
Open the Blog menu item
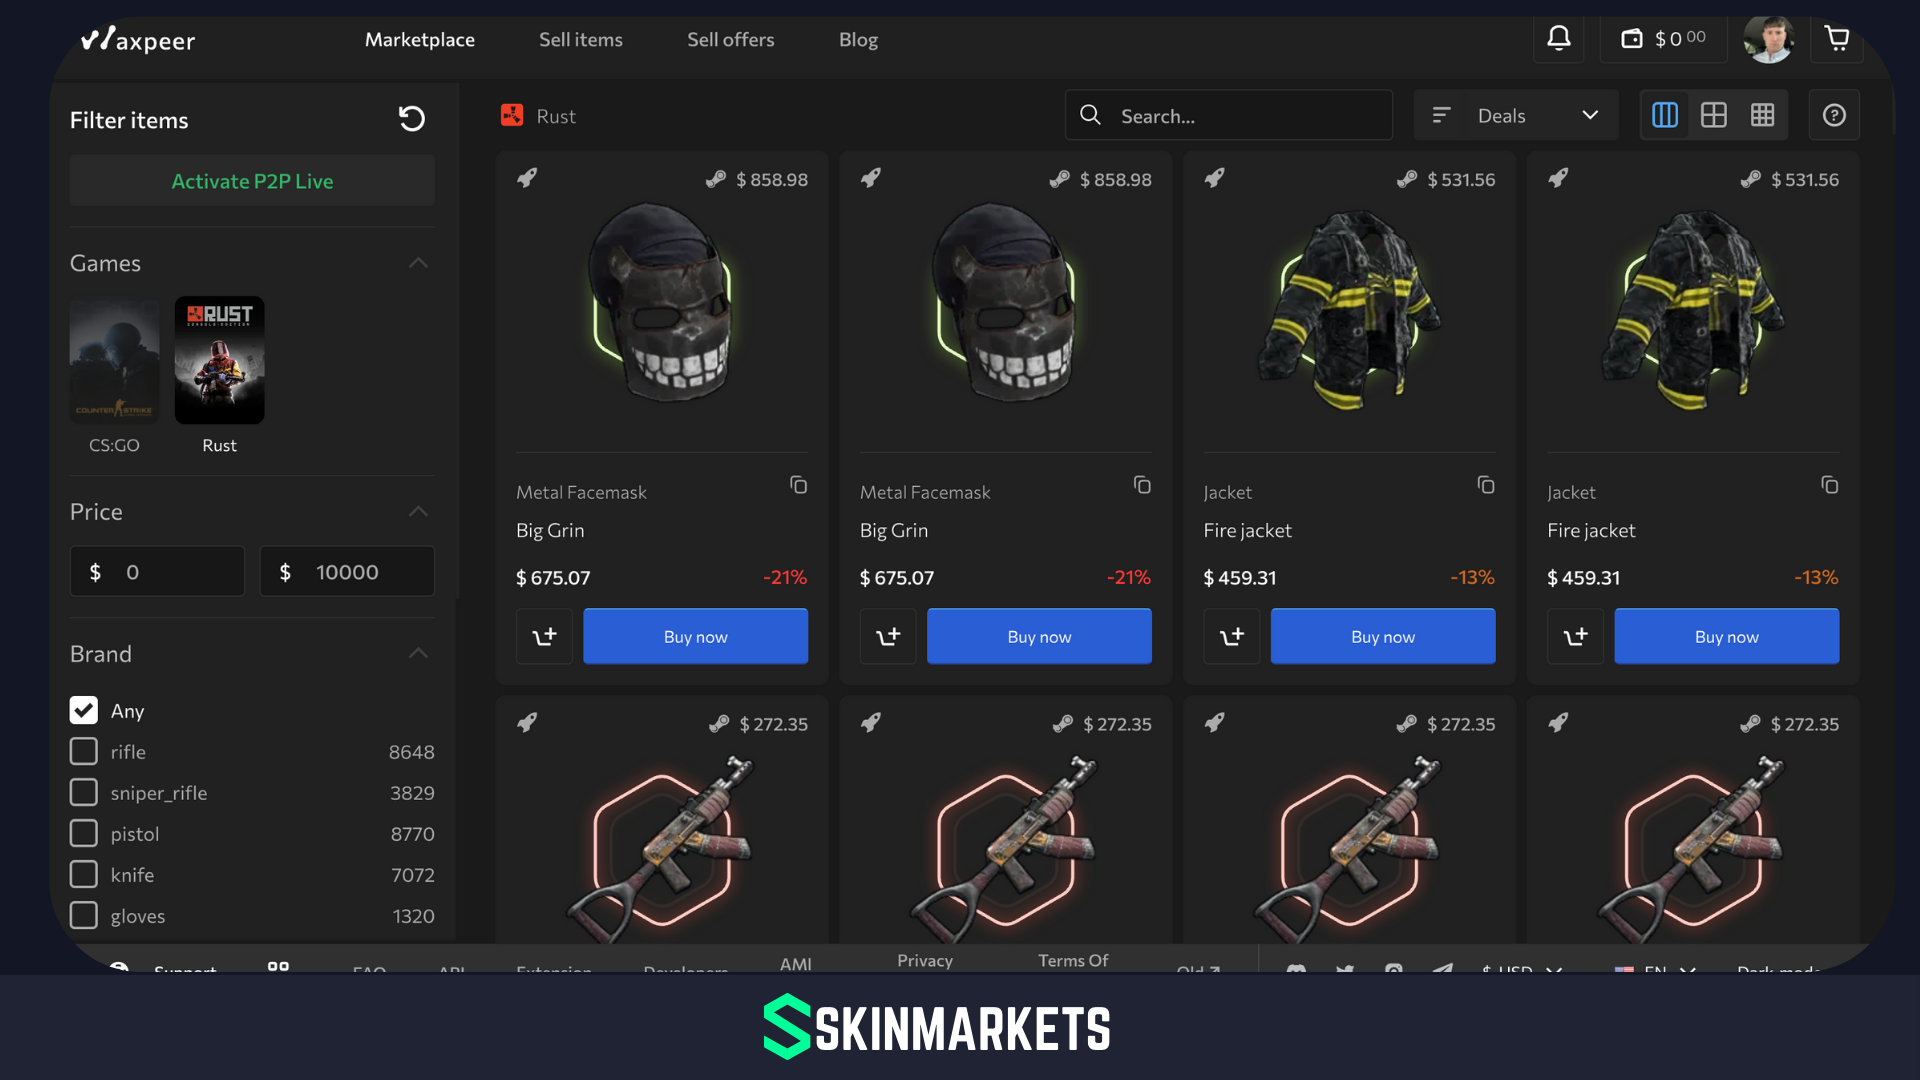click(x=858, y=39)
